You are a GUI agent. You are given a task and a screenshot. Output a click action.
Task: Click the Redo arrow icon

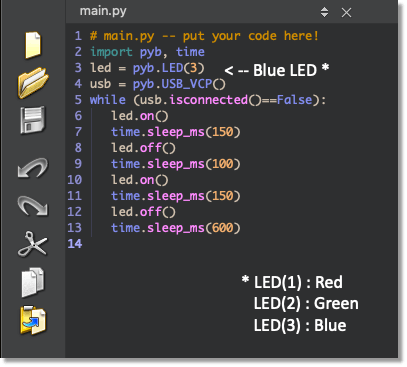coord(33,205)
